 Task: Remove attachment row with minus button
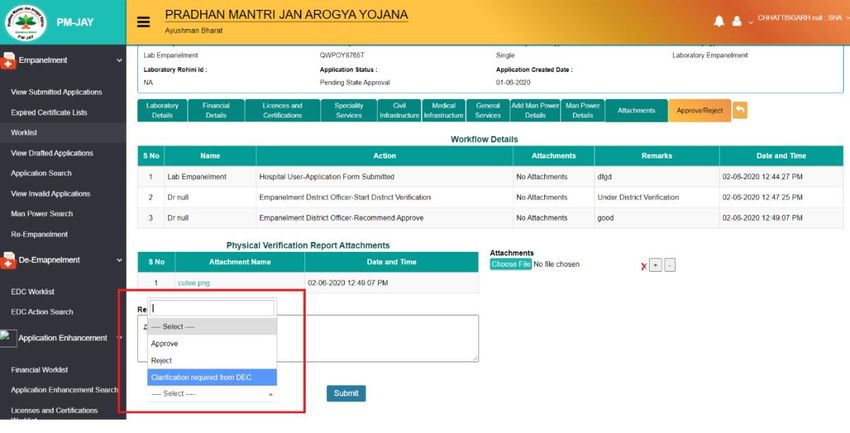670,265
